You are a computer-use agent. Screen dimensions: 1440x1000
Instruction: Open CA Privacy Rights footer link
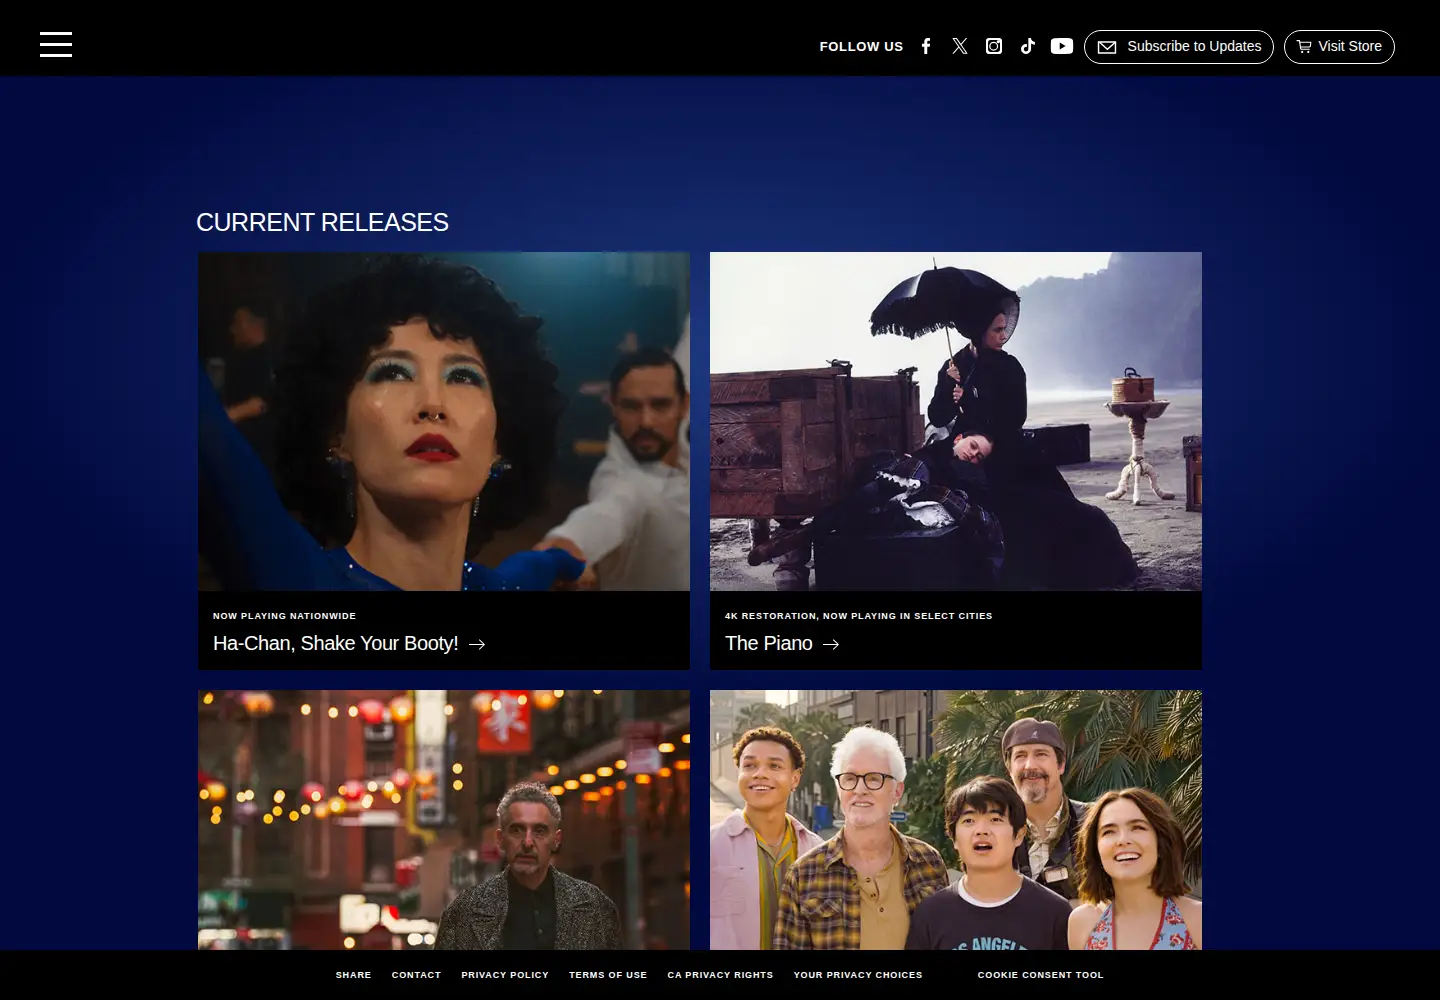(720, 975)
